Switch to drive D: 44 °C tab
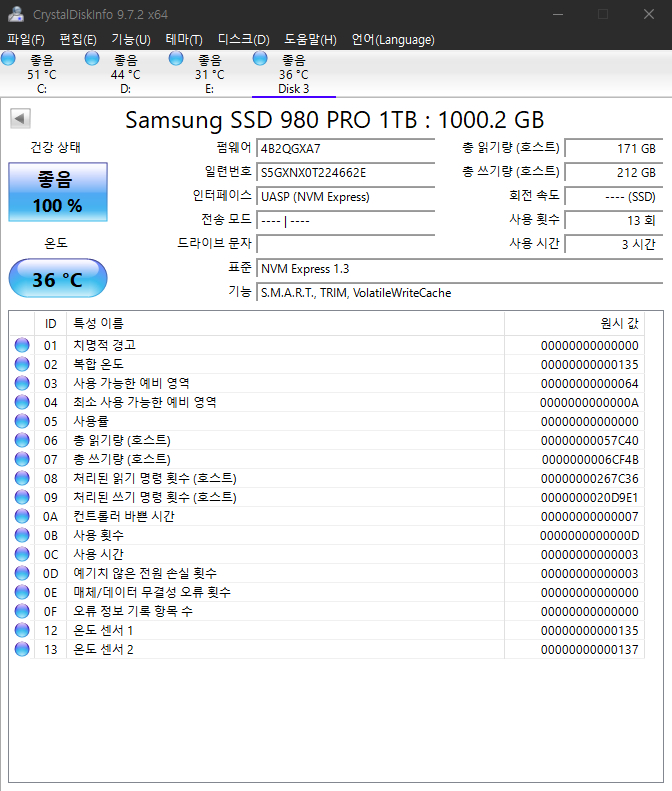The height and width of the screenshot is (791, 672). [x=126, y=74]
